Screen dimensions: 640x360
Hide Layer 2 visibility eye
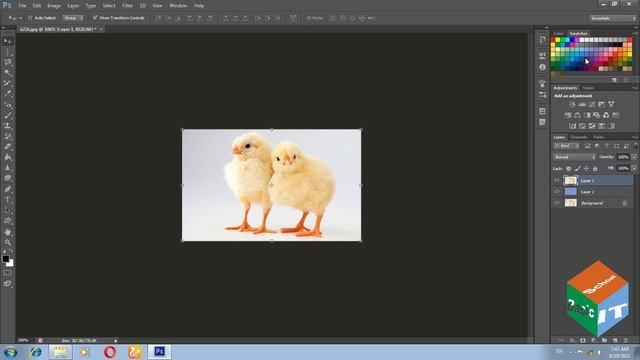click(557, 191)
